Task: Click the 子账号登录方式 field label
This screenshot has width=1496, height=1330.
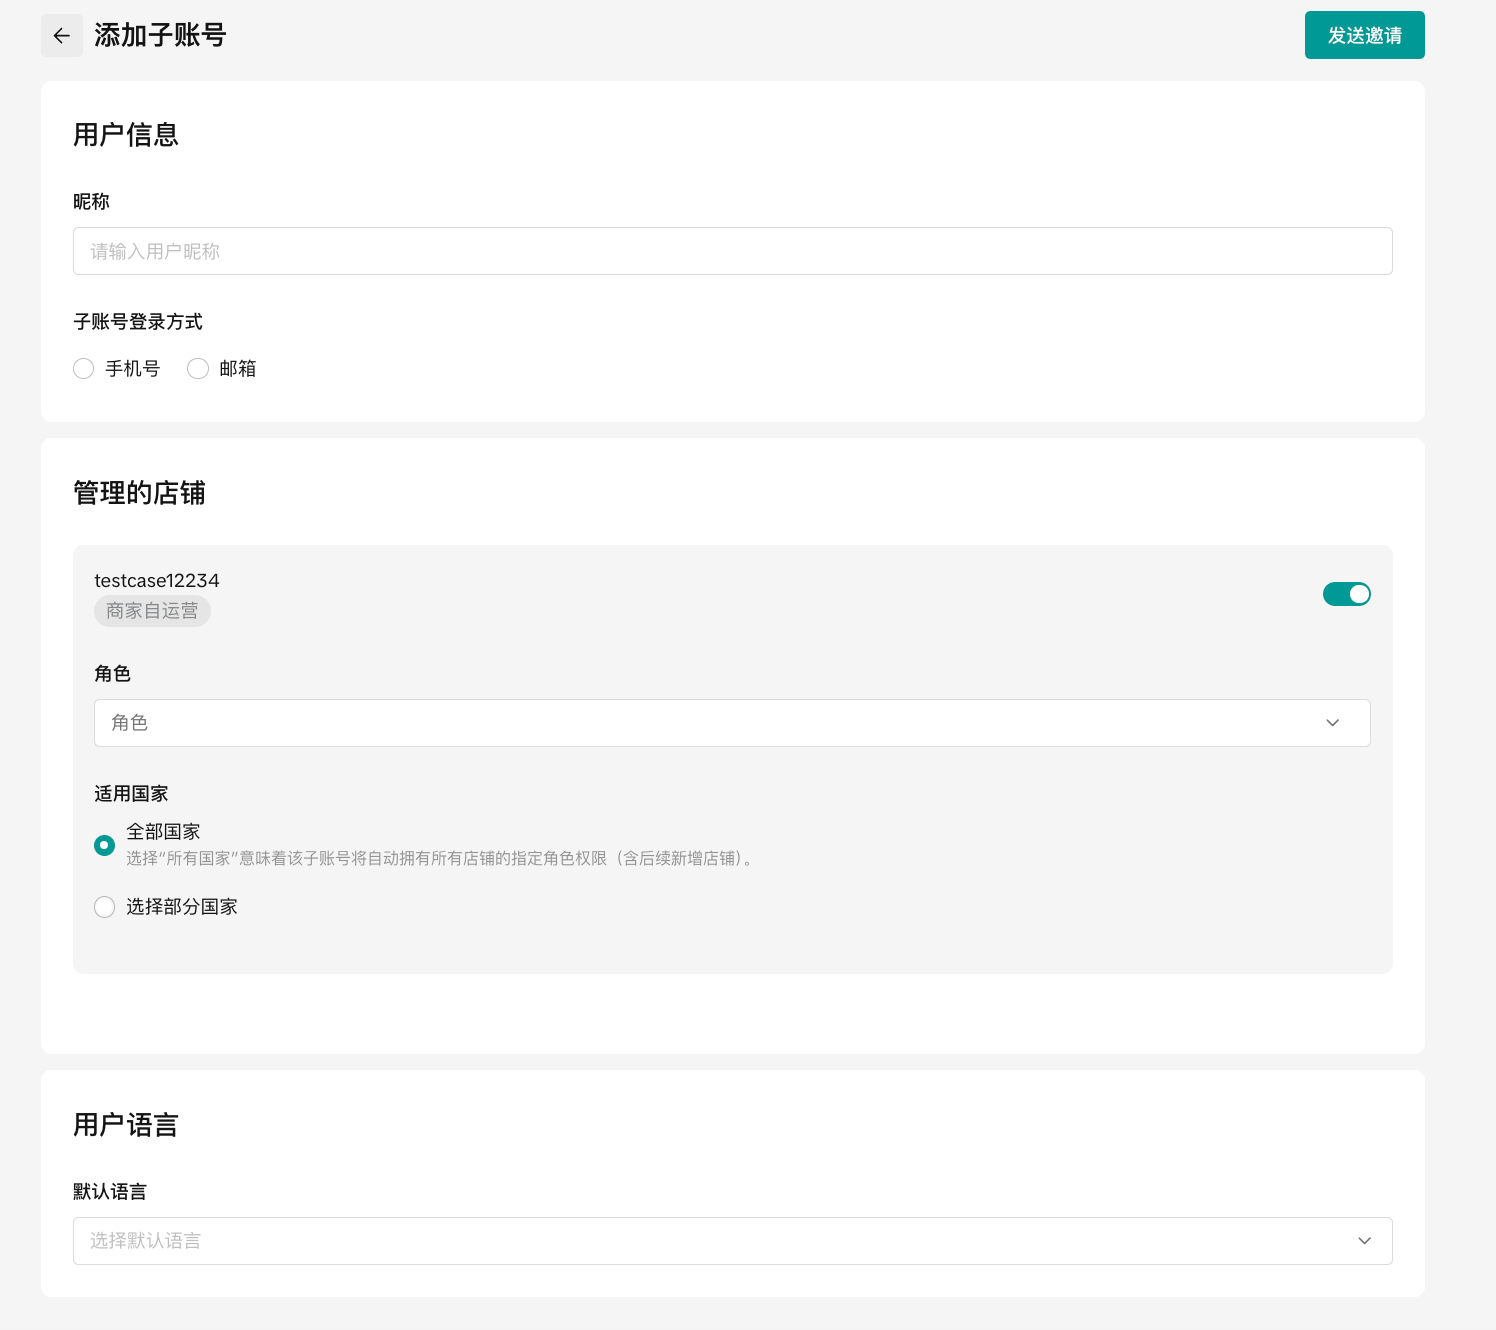Action: click(138, 322)
